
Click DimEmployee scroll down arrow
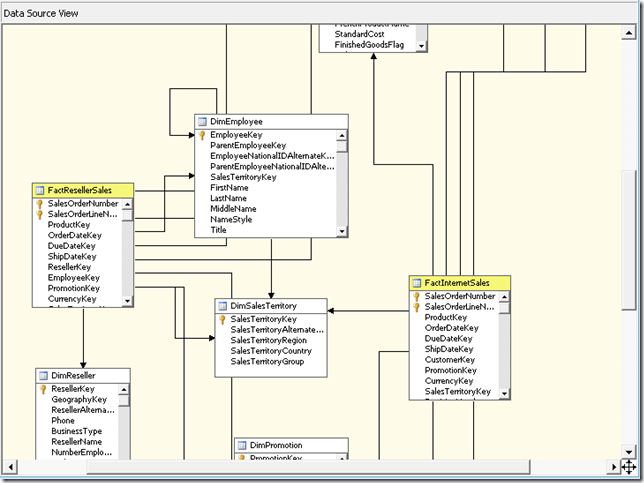coord(342,231)
